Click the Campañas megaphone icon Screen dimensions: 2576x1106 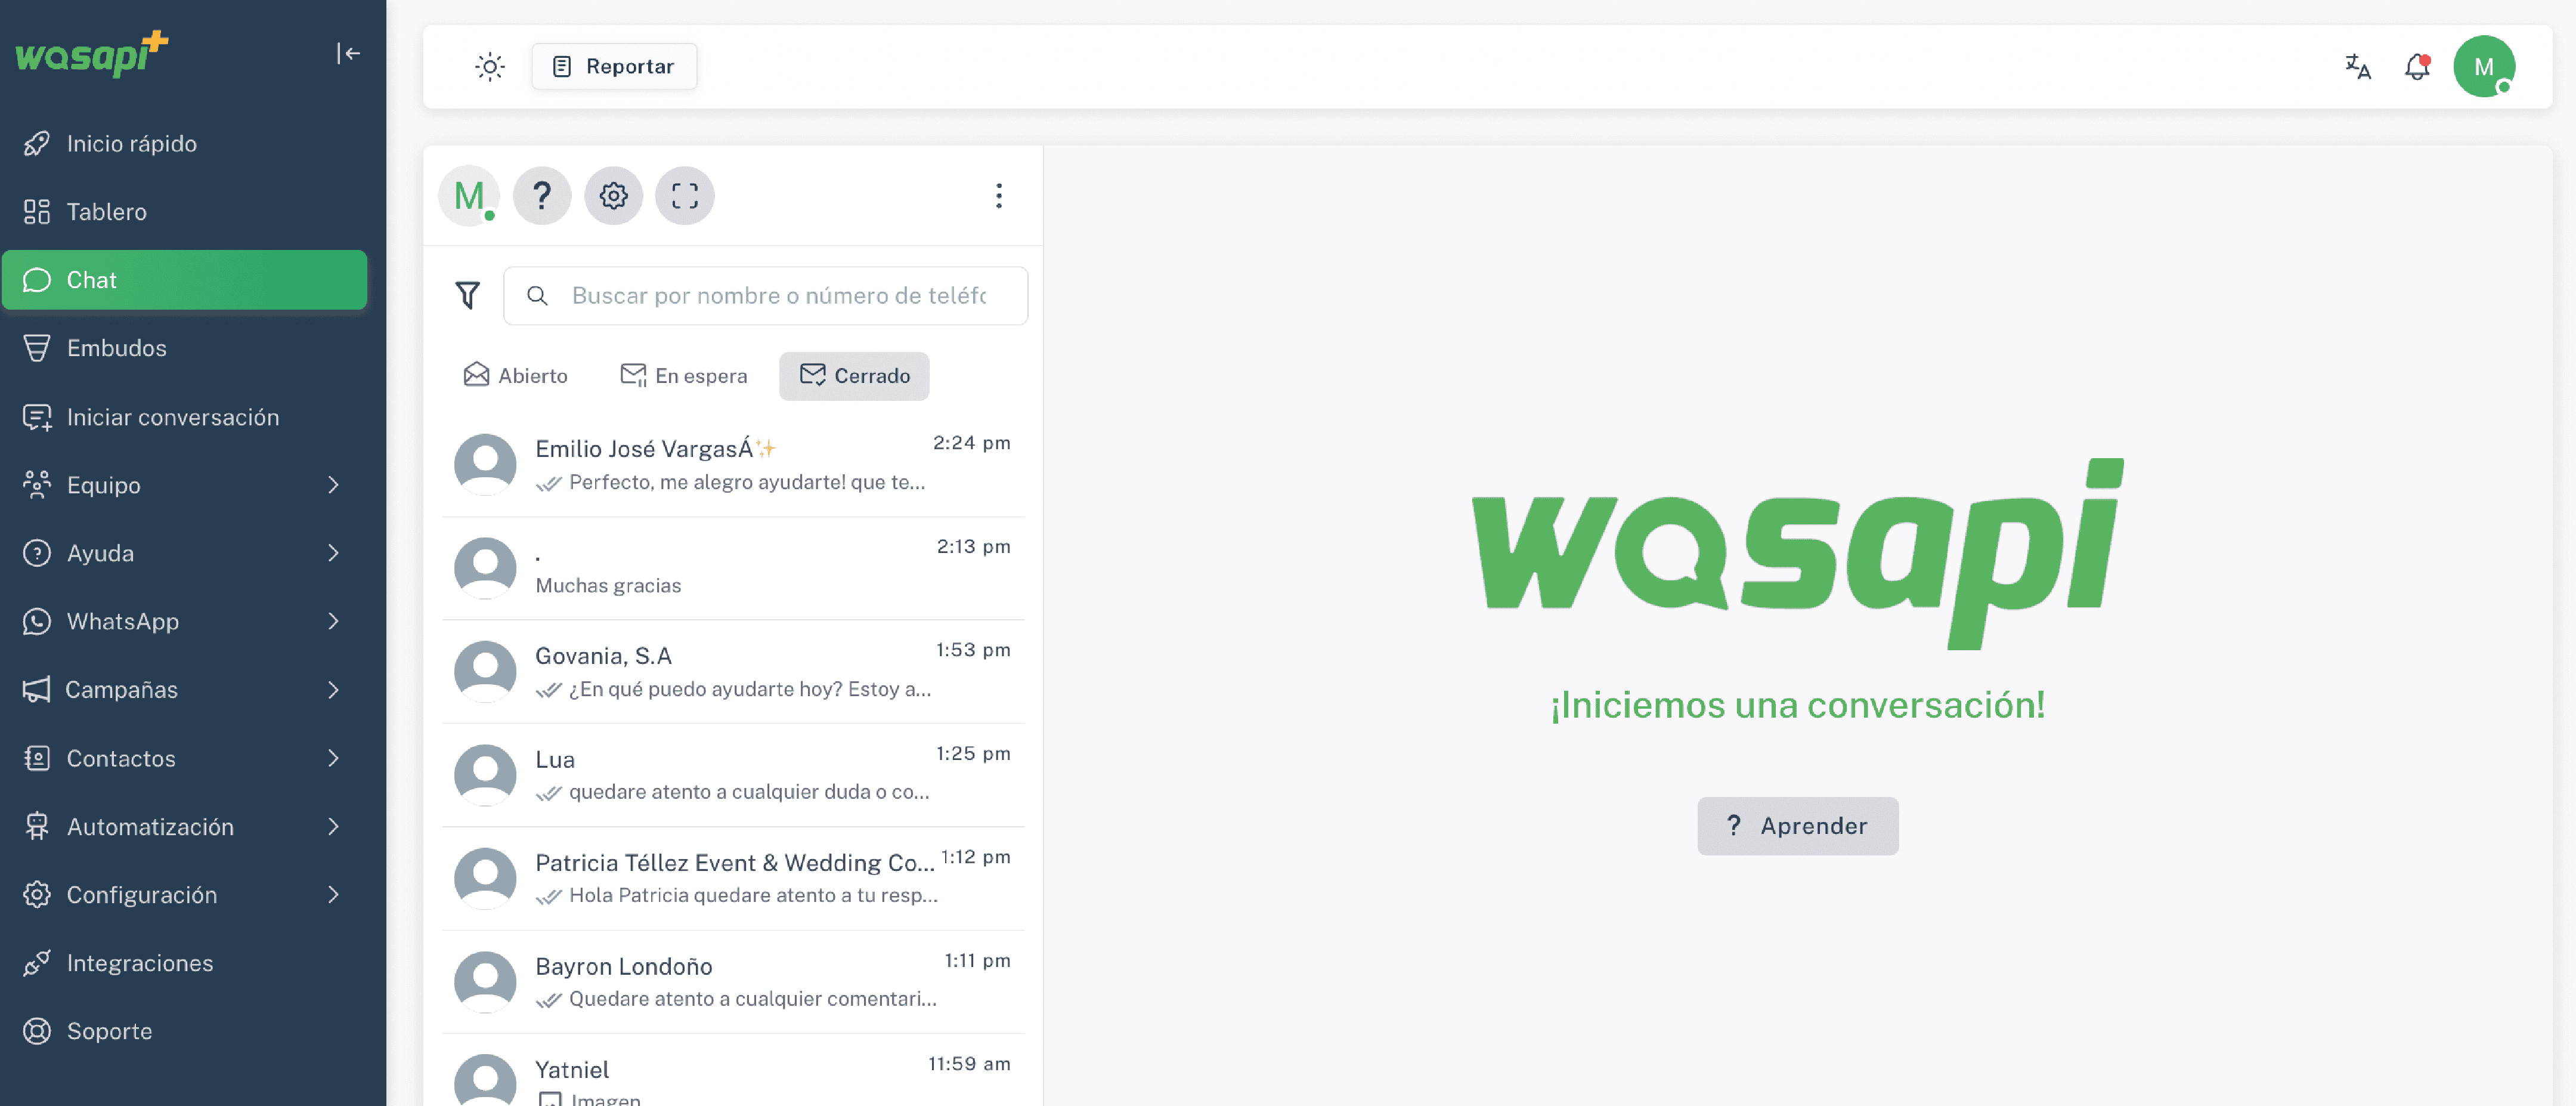(37, 690)
